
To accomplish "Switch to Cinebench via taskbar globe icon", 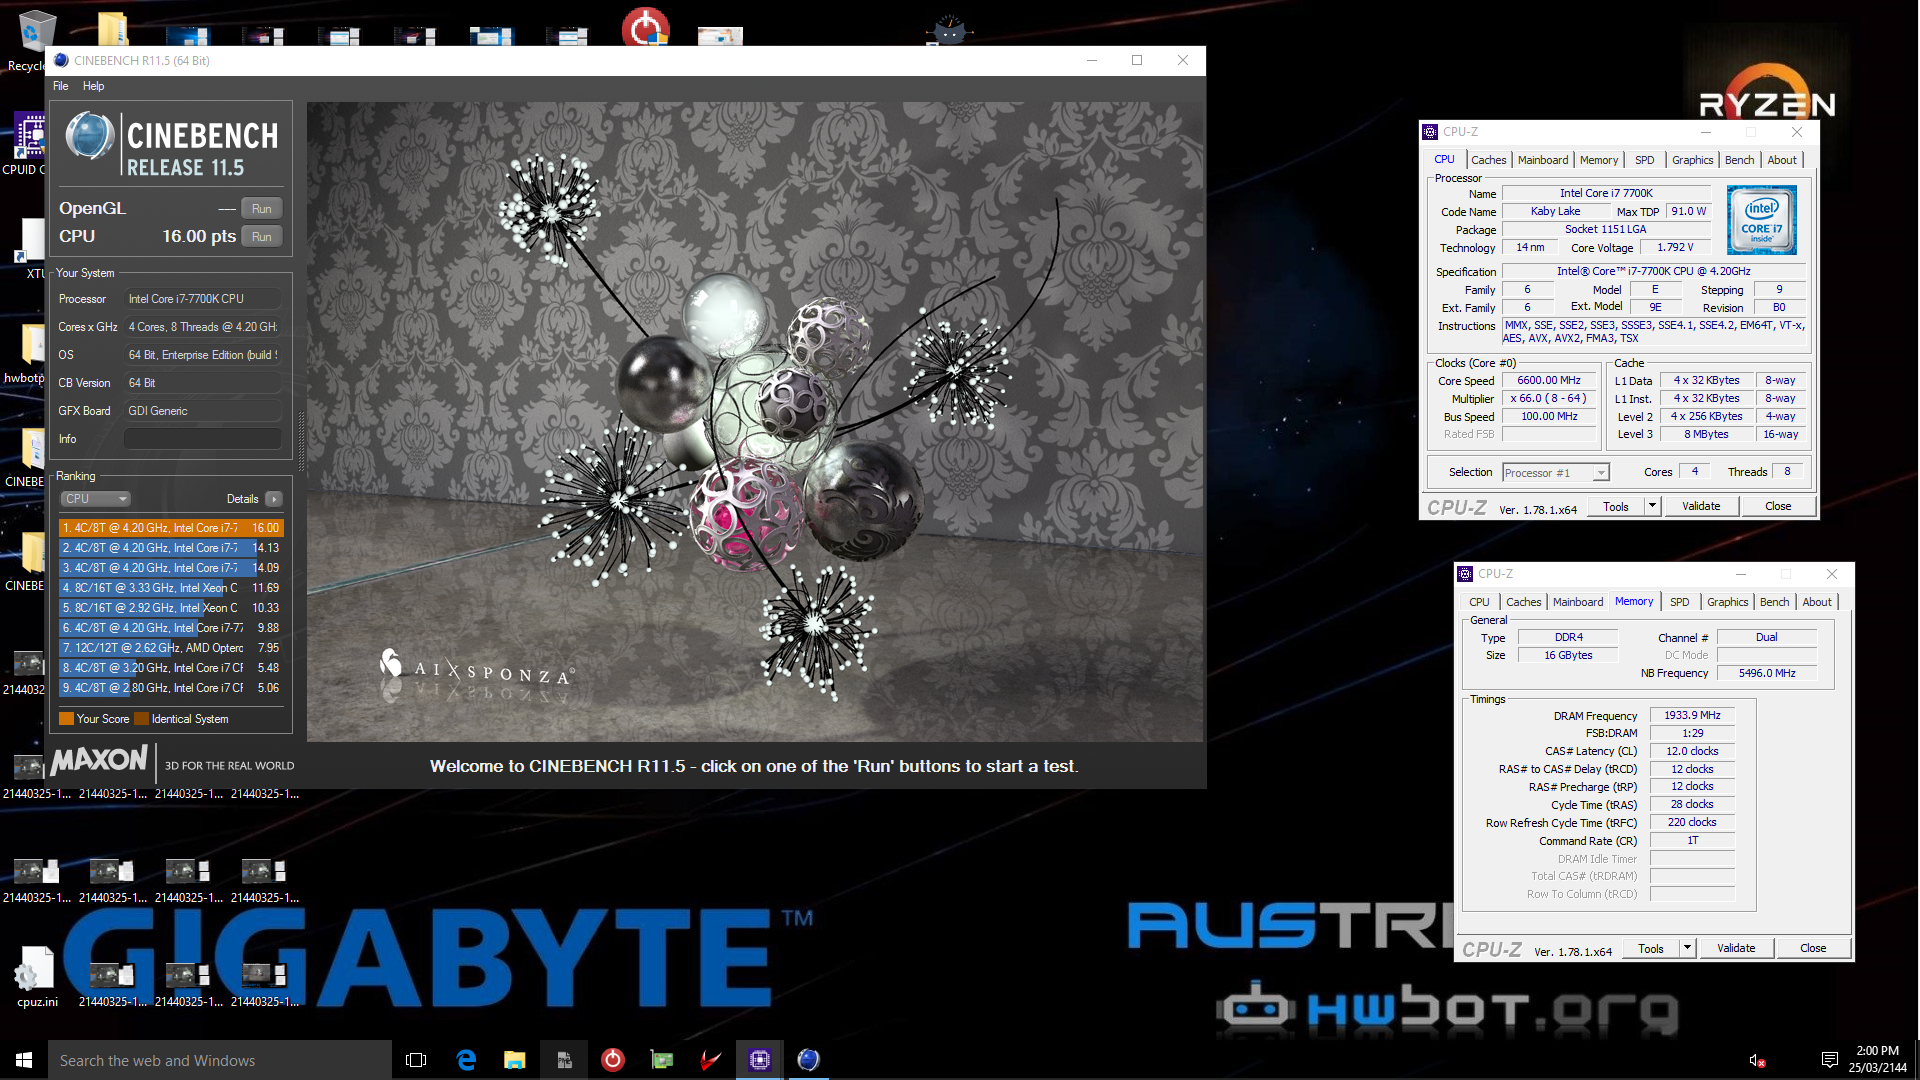I will pos(809,1060).
